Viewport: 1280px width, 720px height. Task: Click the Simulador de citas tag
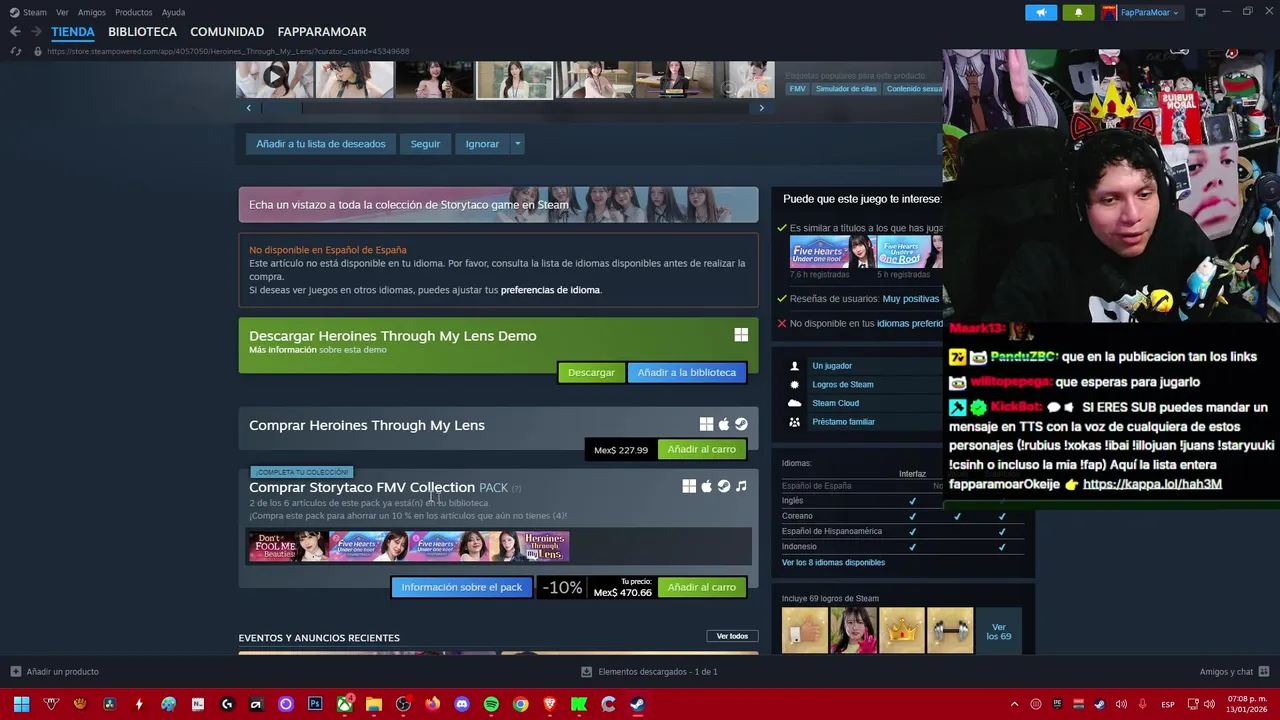pos(846,89)
